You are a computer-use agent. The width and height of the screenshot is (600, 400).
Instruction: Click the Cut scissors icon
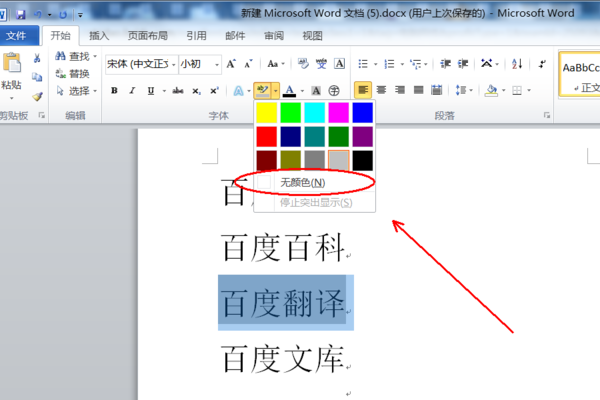(37, 58)
